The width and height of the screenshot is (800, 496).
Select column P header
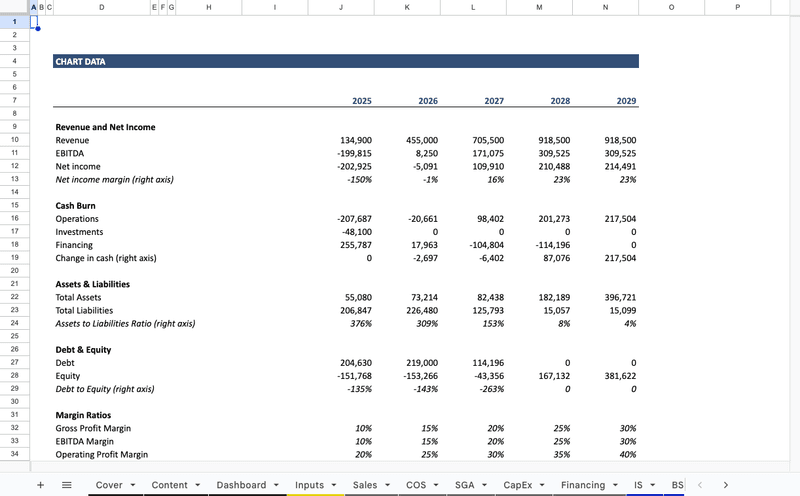[x=737, y=7]
